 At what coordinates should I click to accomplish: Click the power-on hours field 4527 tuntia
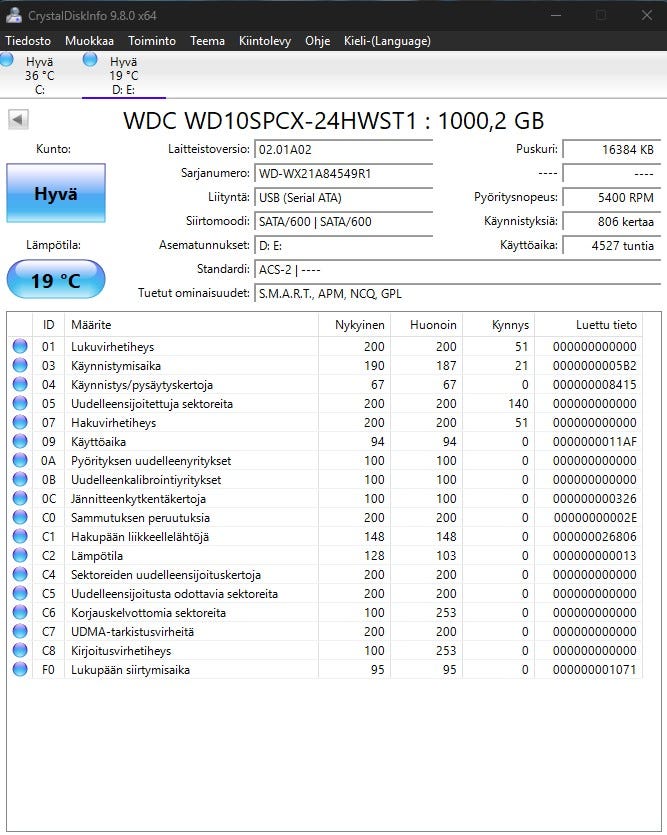coord(612,245)
